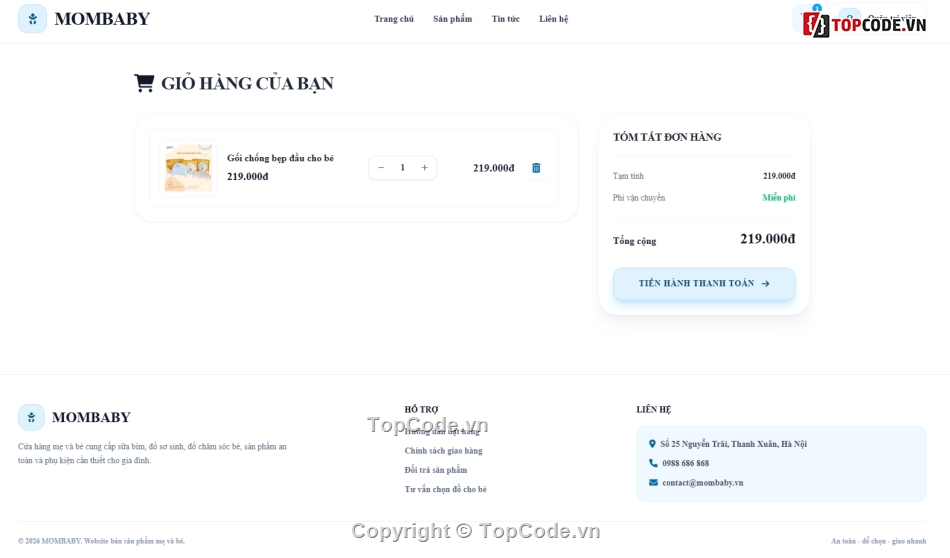This screenshot has width=950, height=558.
Task: Remove item using the trash icon
Action: click(x=536, y=168)
